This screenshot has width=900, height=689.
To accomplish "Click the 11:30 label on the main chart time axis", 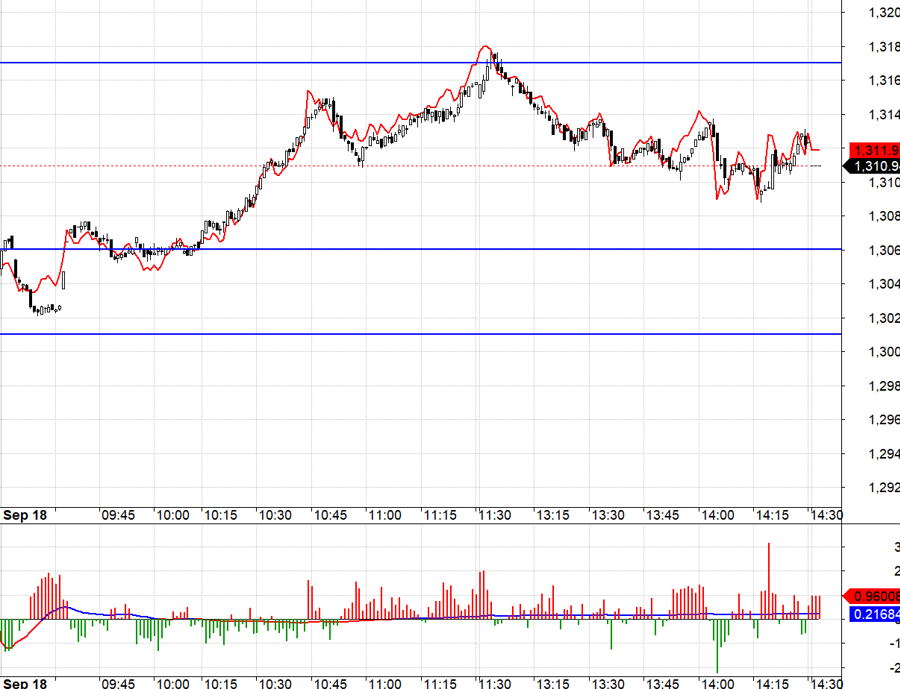I will pyautogui.click(x=494, y=515).
